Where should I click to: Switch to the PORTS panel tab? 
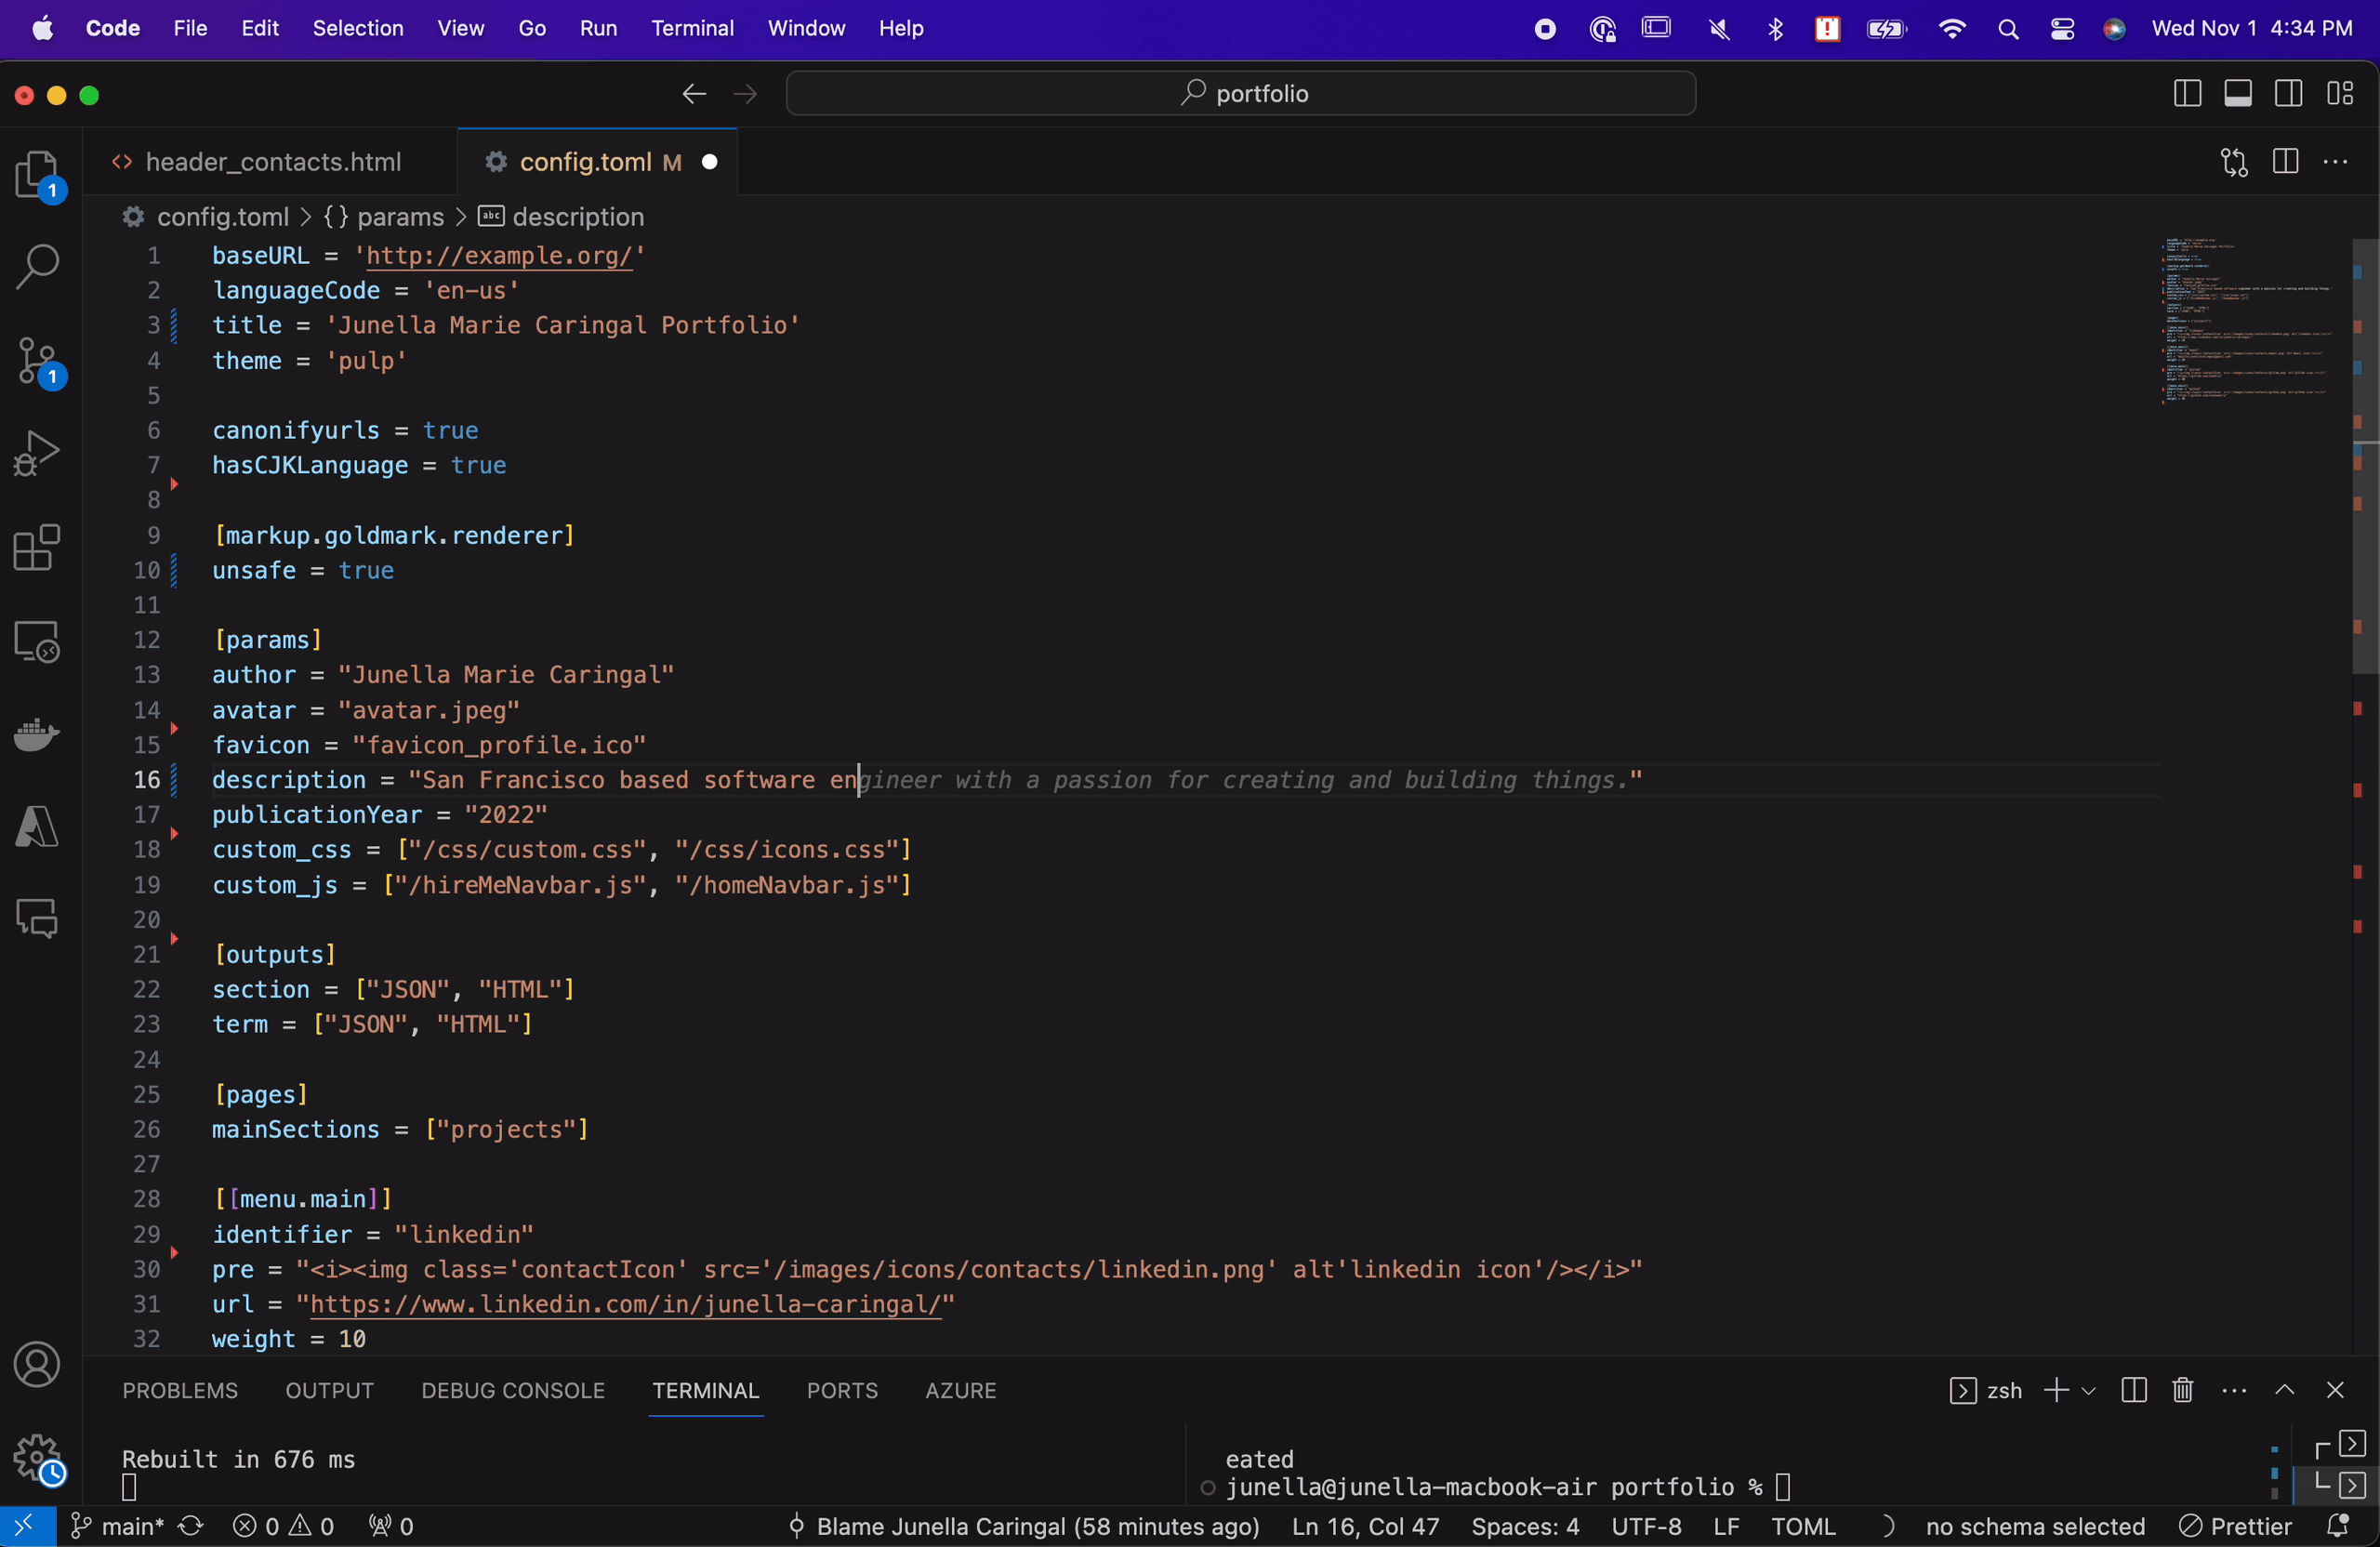[842, 1390]
